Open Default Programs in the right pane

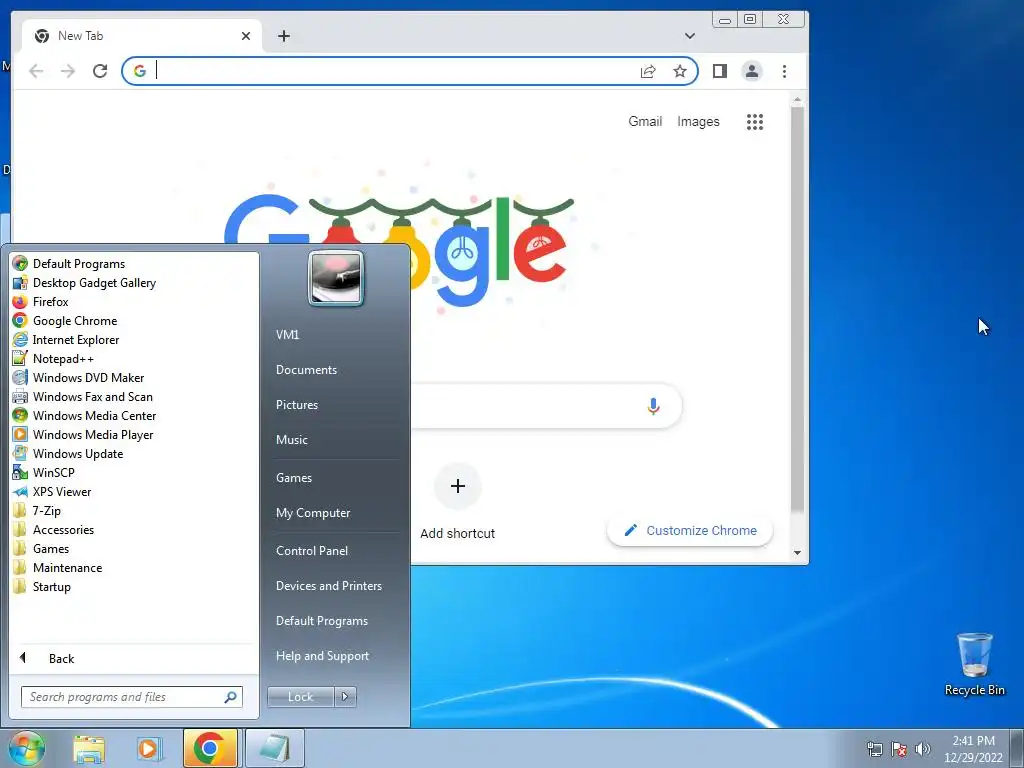(321, 621)
